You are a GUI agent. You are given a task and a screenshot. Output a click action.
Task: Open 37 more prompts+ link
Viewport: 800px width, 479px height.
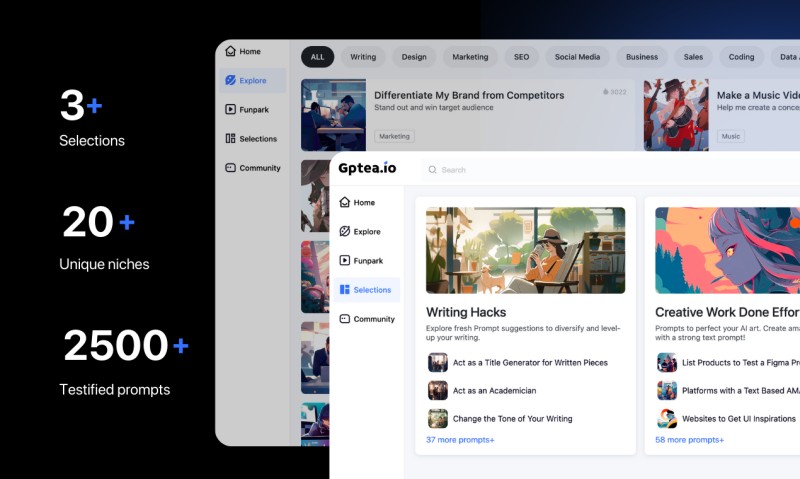[x=460, y=439]
